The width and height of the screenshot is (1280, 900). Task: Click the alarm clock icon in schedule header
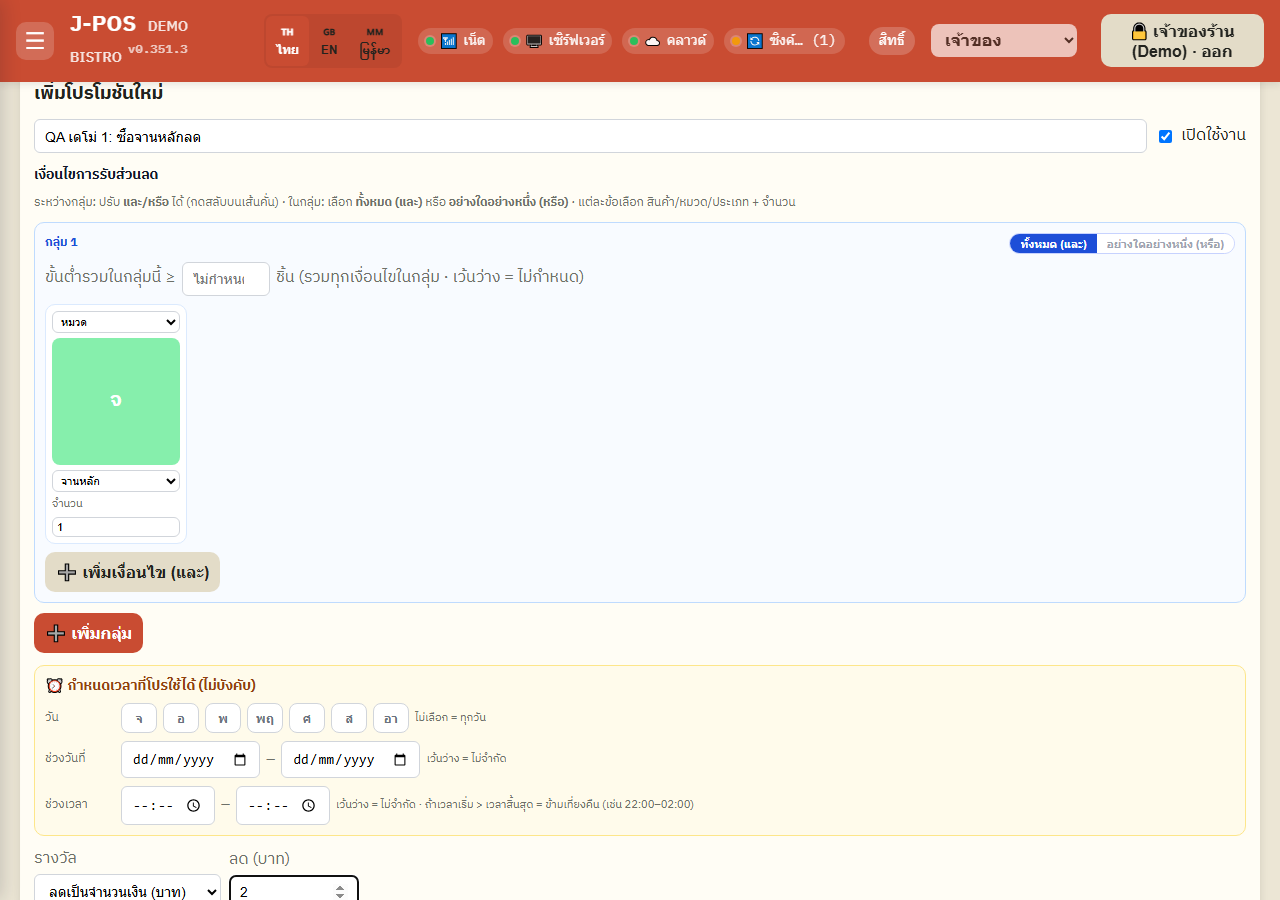(55, 685)
